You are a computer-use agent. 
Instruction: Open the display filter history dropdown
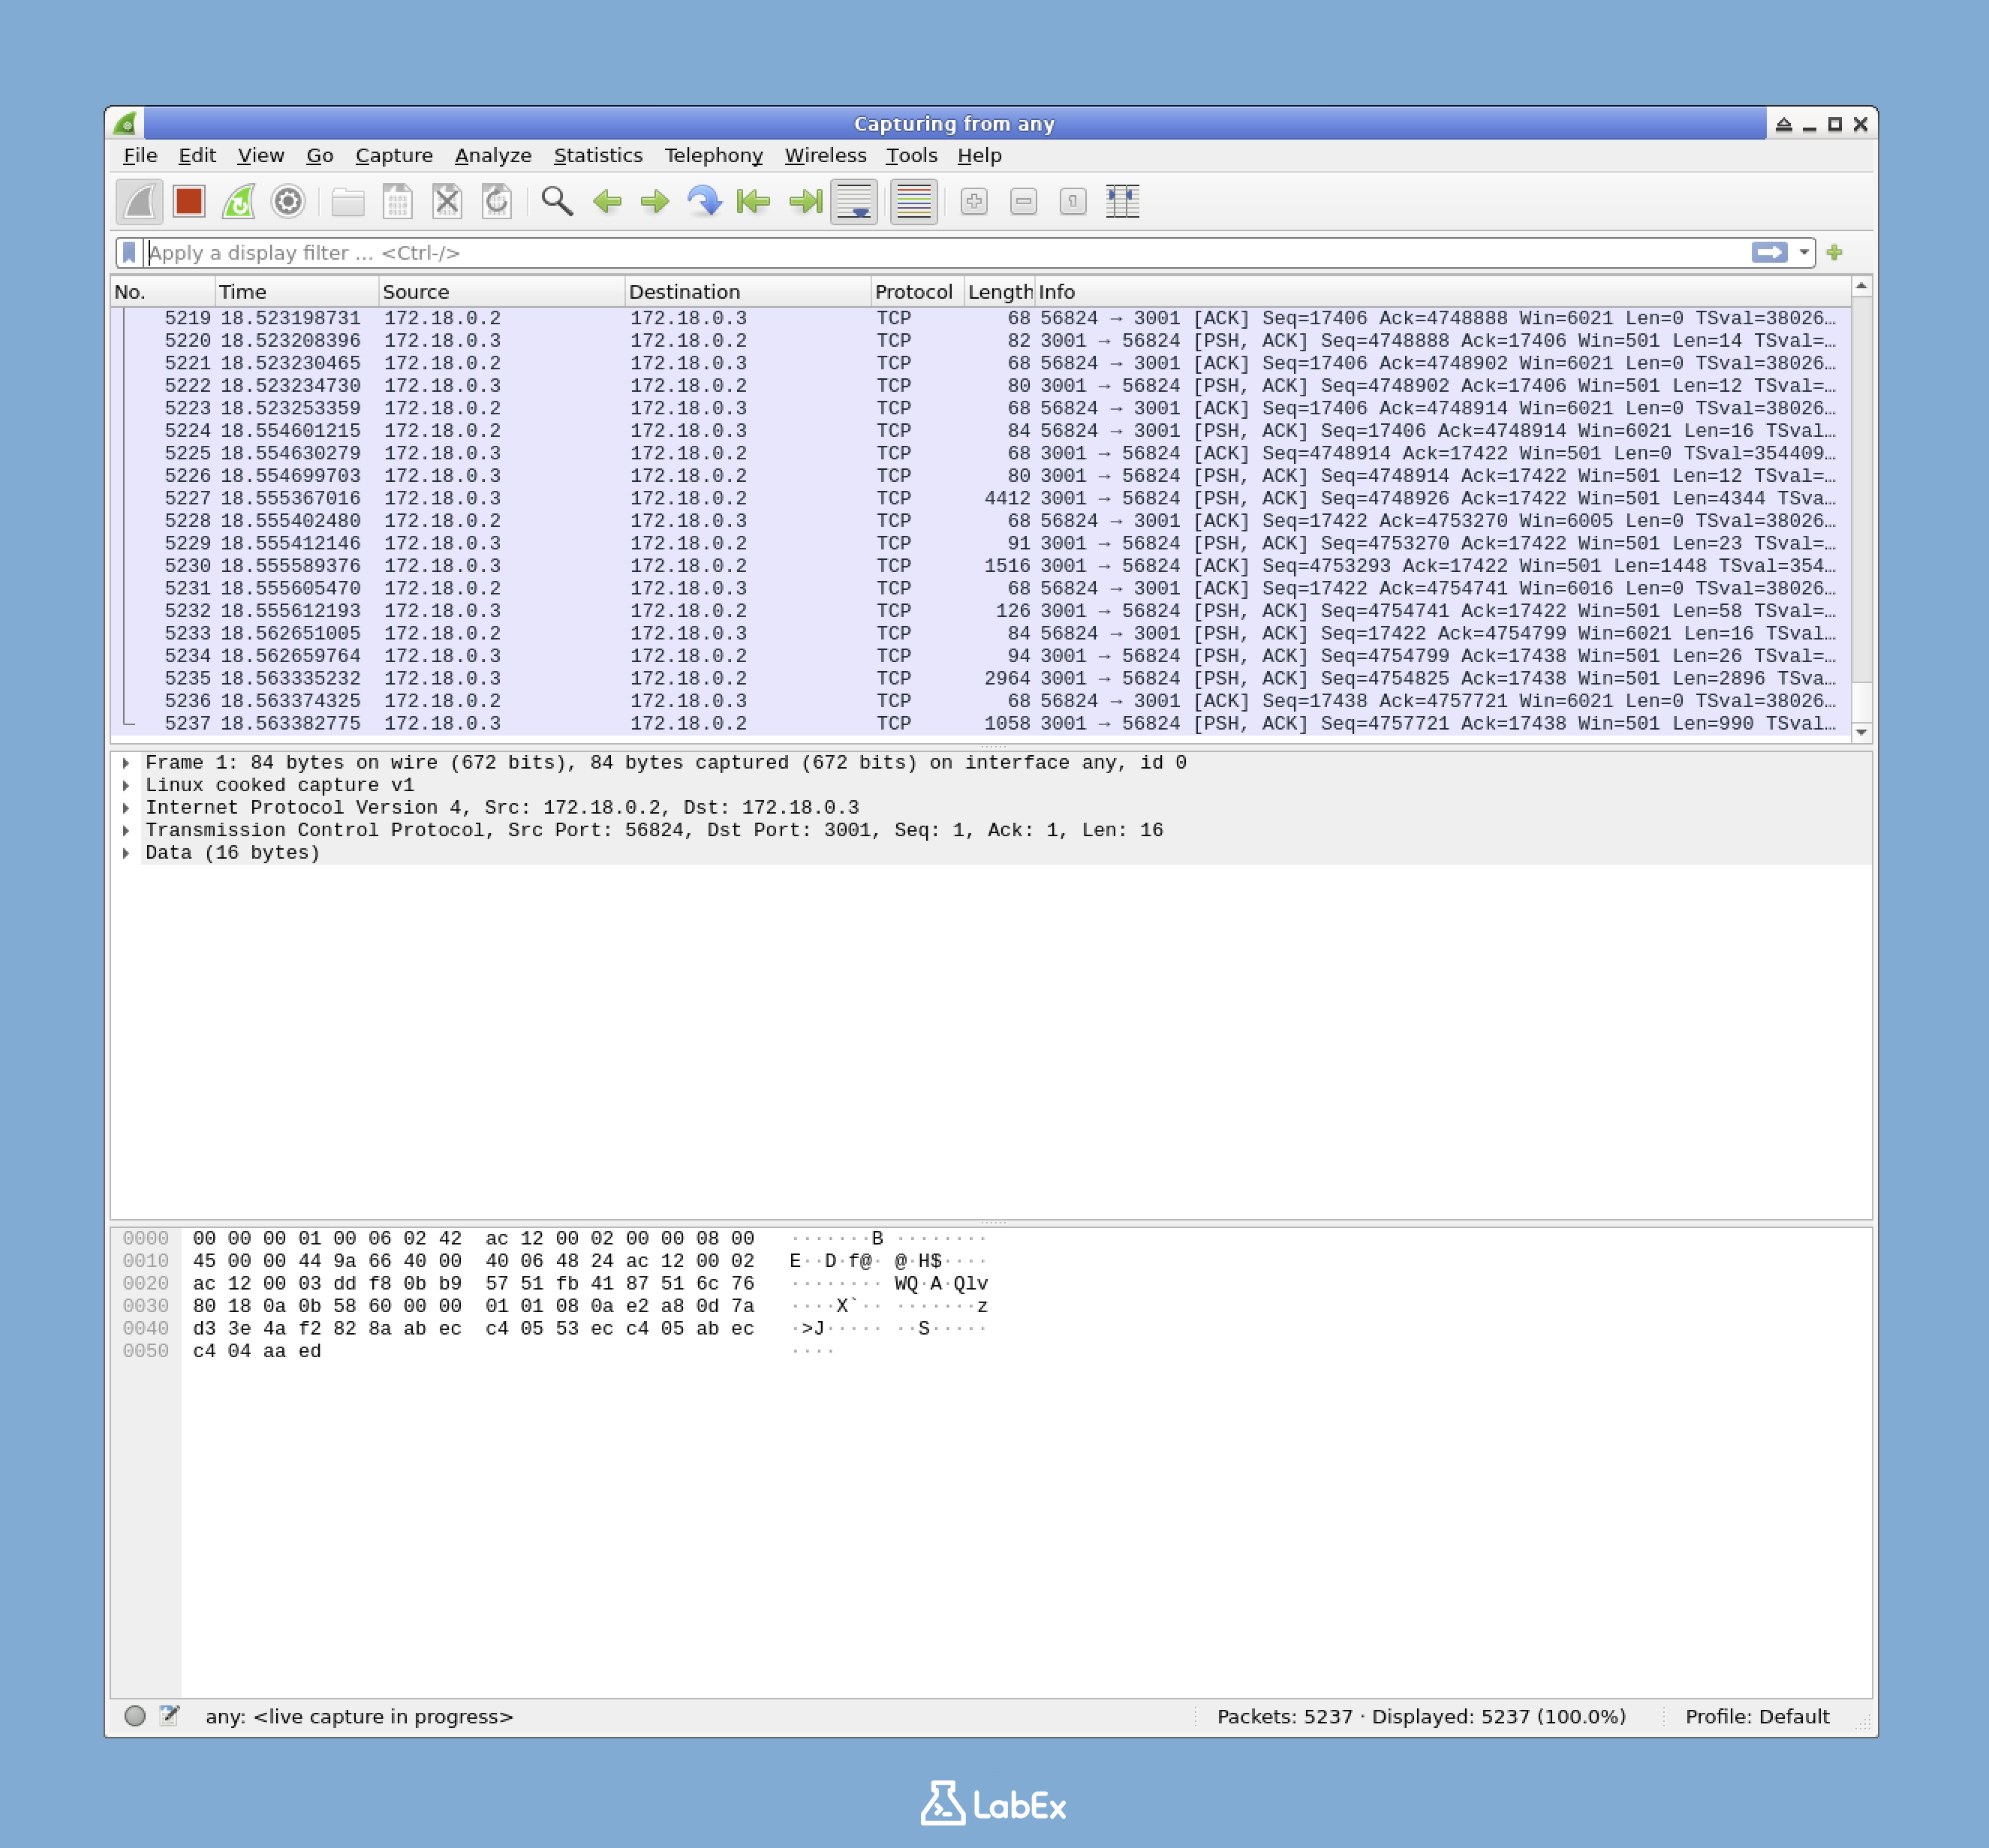[x=1805, y=252]
